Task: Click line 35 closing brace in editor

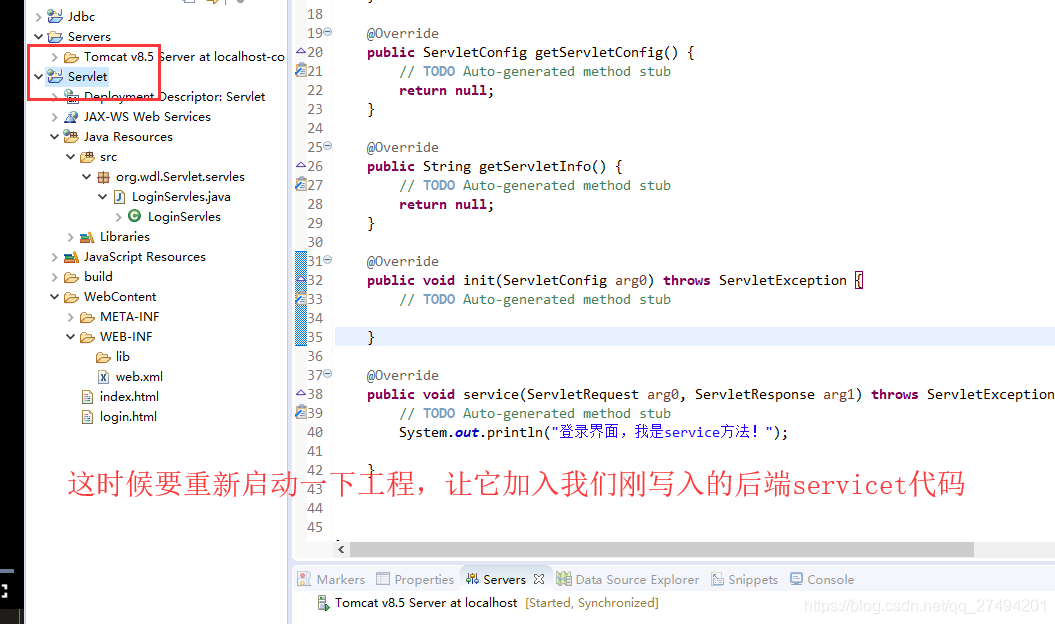Action: click(371, 337)
